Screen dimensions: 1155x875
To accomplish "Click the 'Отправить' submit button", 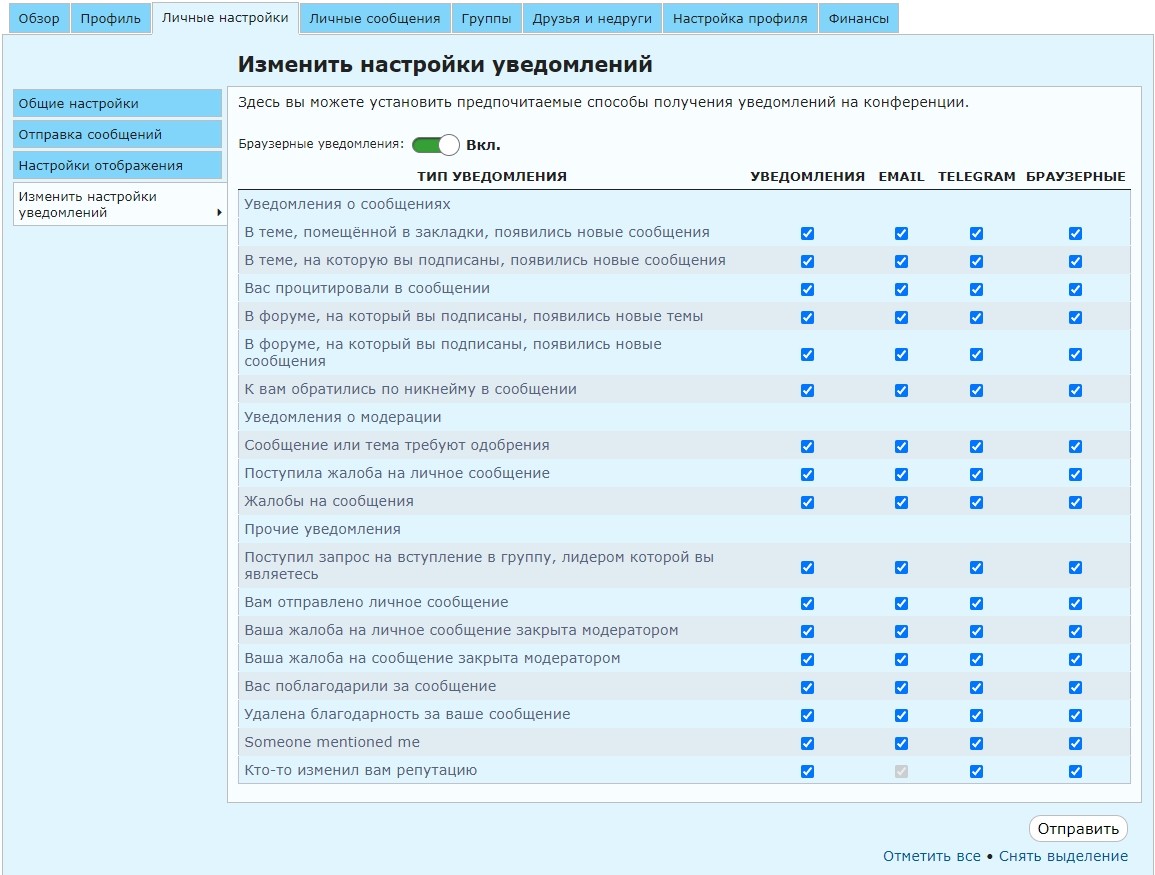I will tap(1078, 829).
